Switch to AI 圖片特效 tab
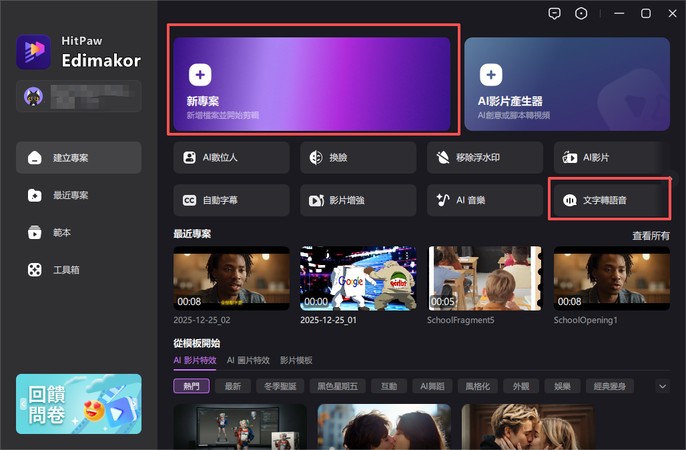Image resolution: width=686 pixels, height=450 pixels. pyautogui.click(x=248, y=360)
